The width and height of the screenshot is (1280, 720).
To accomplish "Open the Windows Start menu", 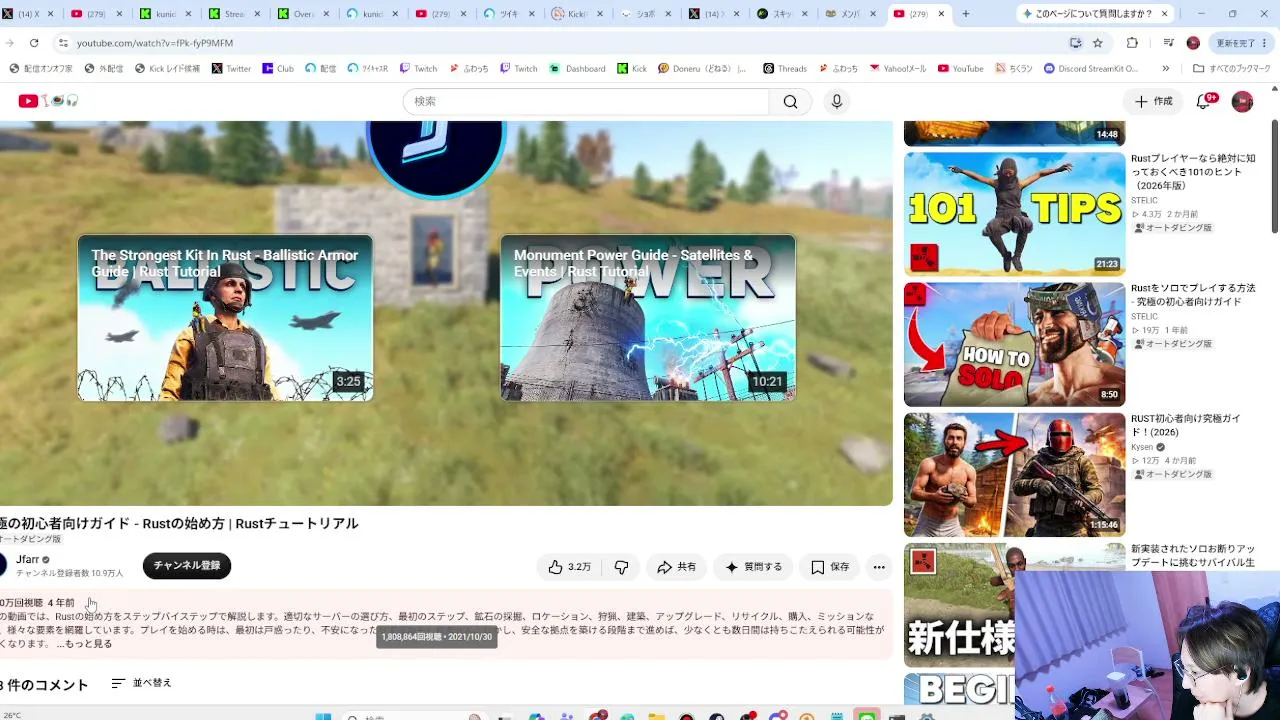I will click(x=323, y=716).
